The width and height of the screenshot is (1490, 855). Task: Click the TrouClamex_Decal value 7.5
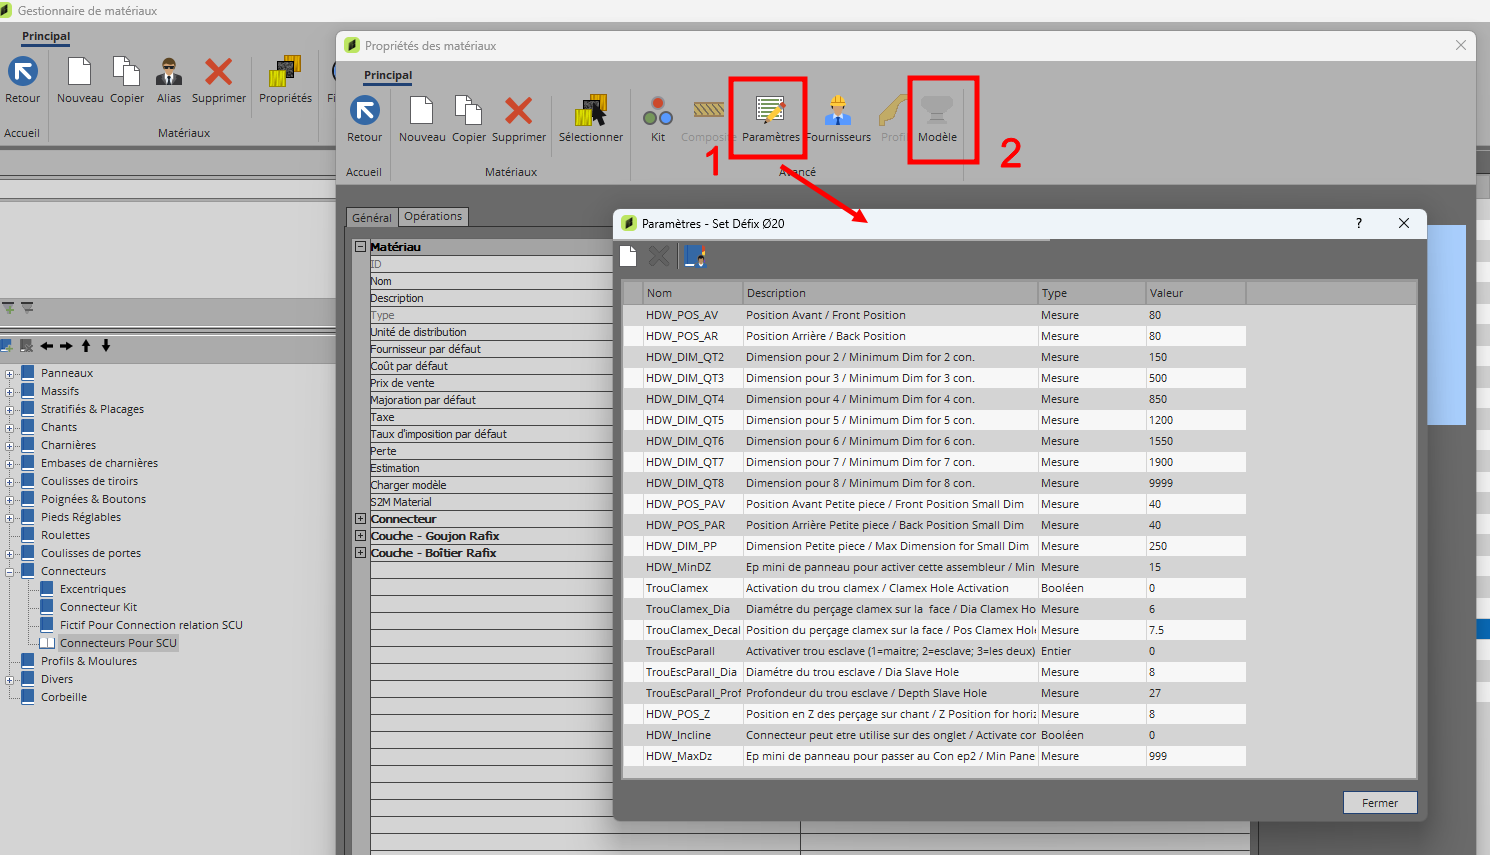(x=1157, y=630)
